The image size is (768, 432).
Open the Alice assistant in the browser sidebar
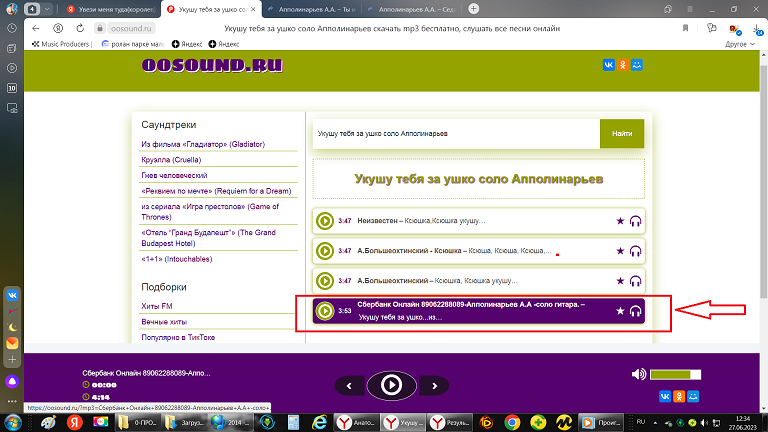point(12,382)
